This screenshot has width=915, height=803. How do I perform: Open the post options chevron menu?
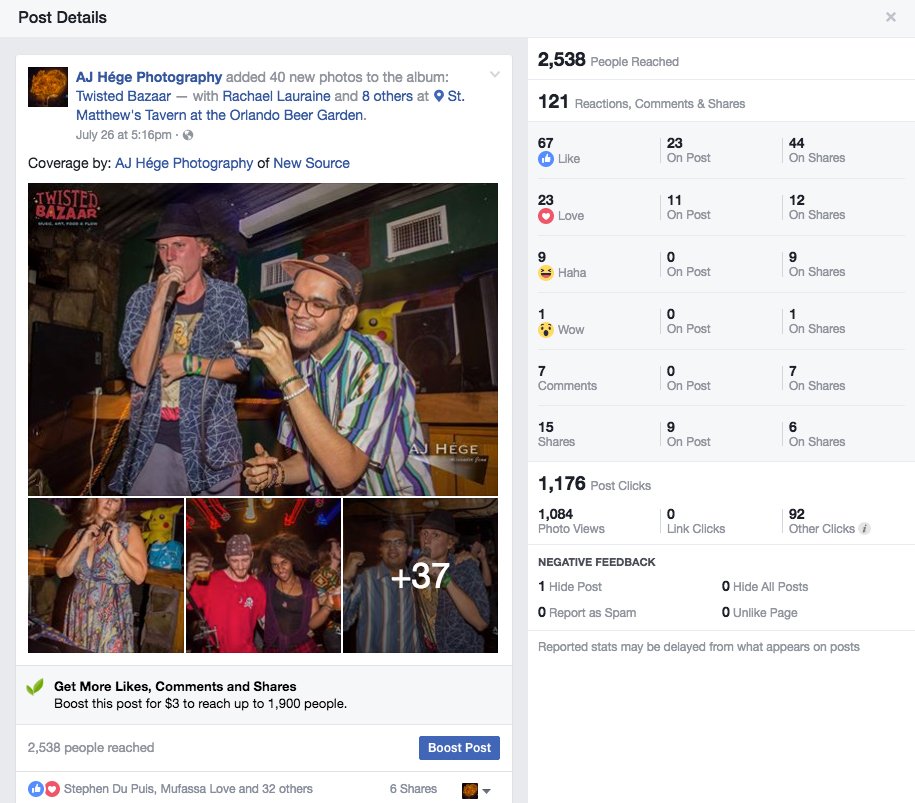click(495, 75)
